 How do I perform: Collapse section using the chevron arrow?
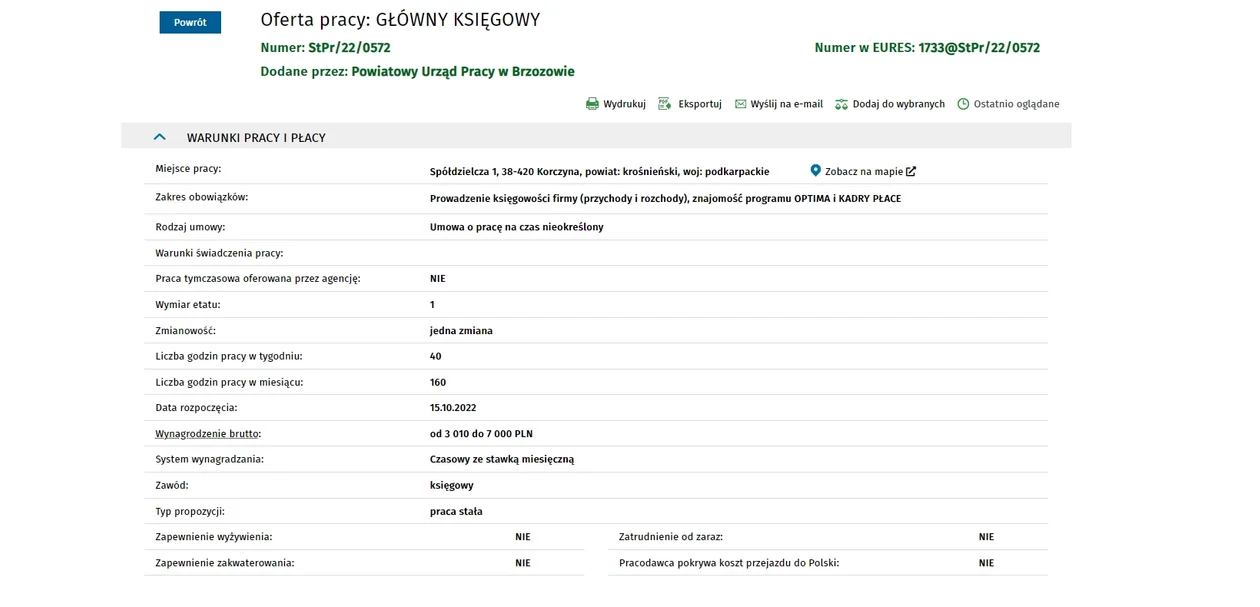click(159, 137)
